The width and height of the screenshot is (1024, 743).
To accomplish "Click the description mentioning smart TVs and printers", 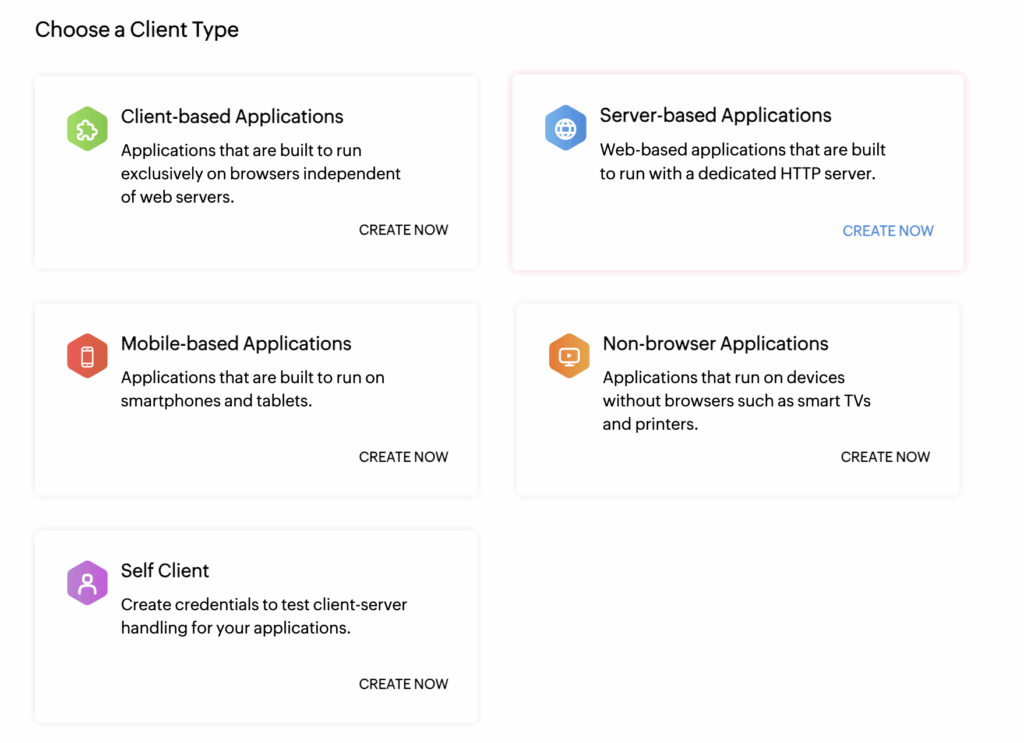I will pyautogui.click(x=738, y=400).
